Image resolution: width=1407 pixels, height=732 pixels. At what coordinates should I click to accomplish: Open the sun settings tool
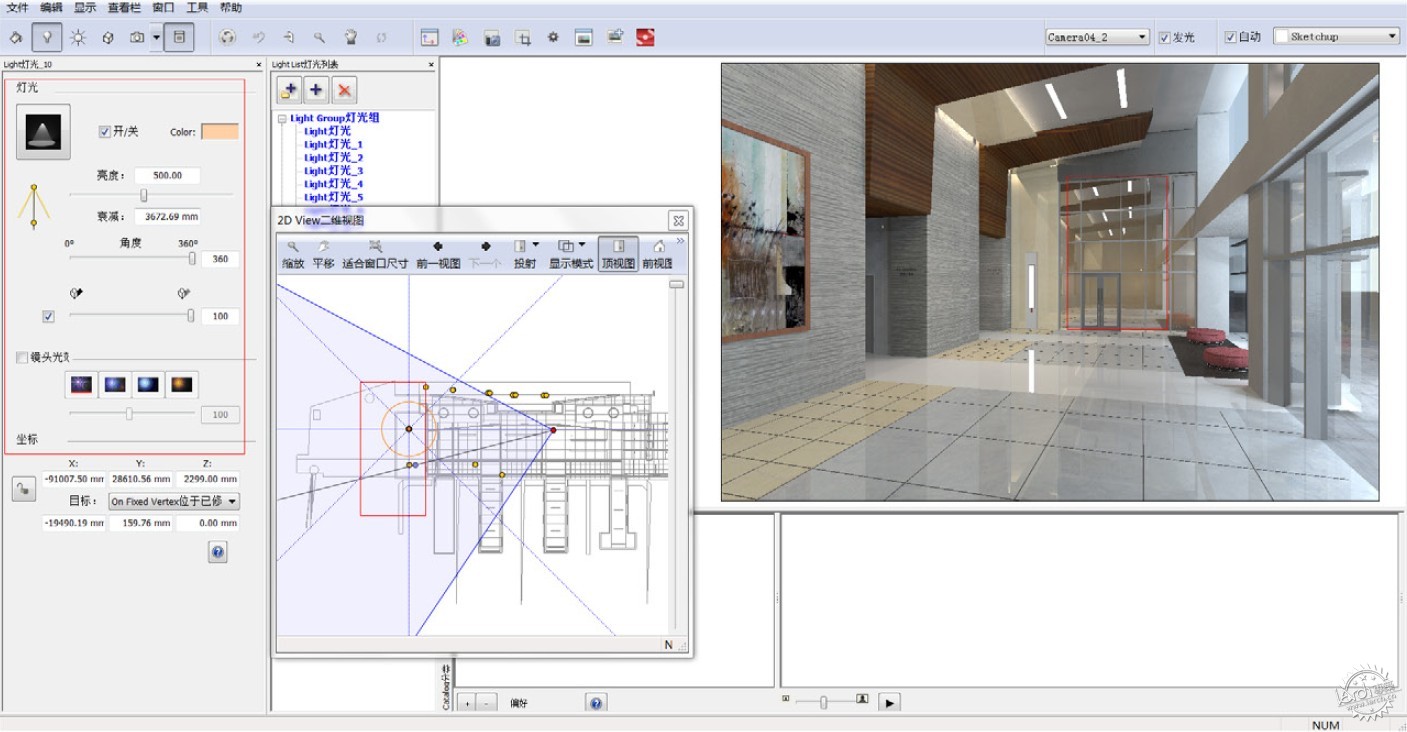78,38
